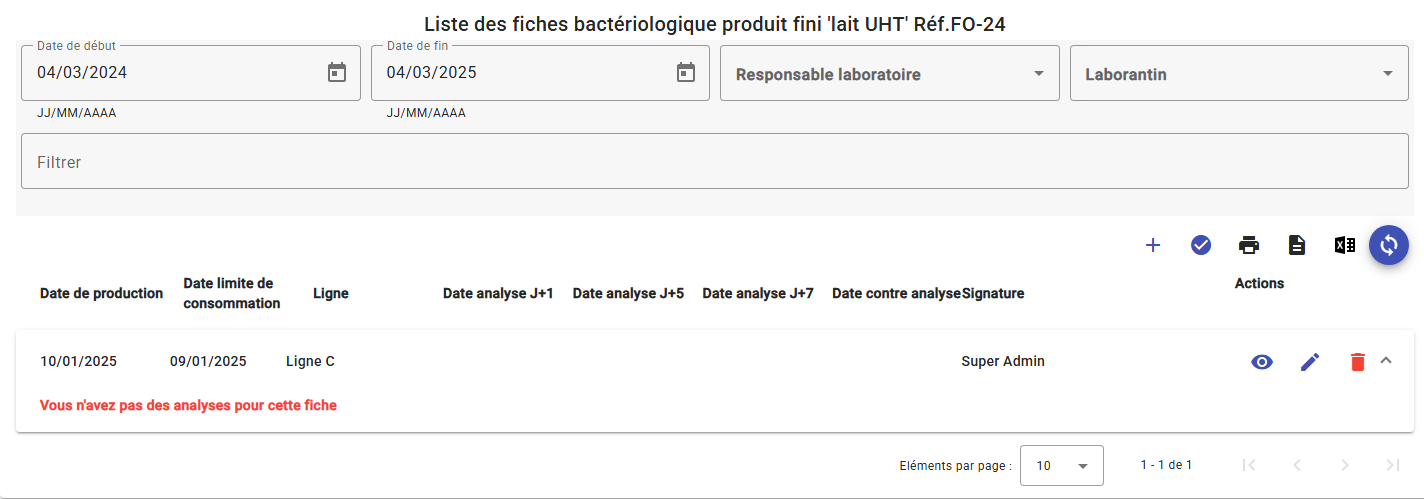Click the round blue refresh button
The height and width of the screenshot is (499, 1424).
coord(1388,245)
